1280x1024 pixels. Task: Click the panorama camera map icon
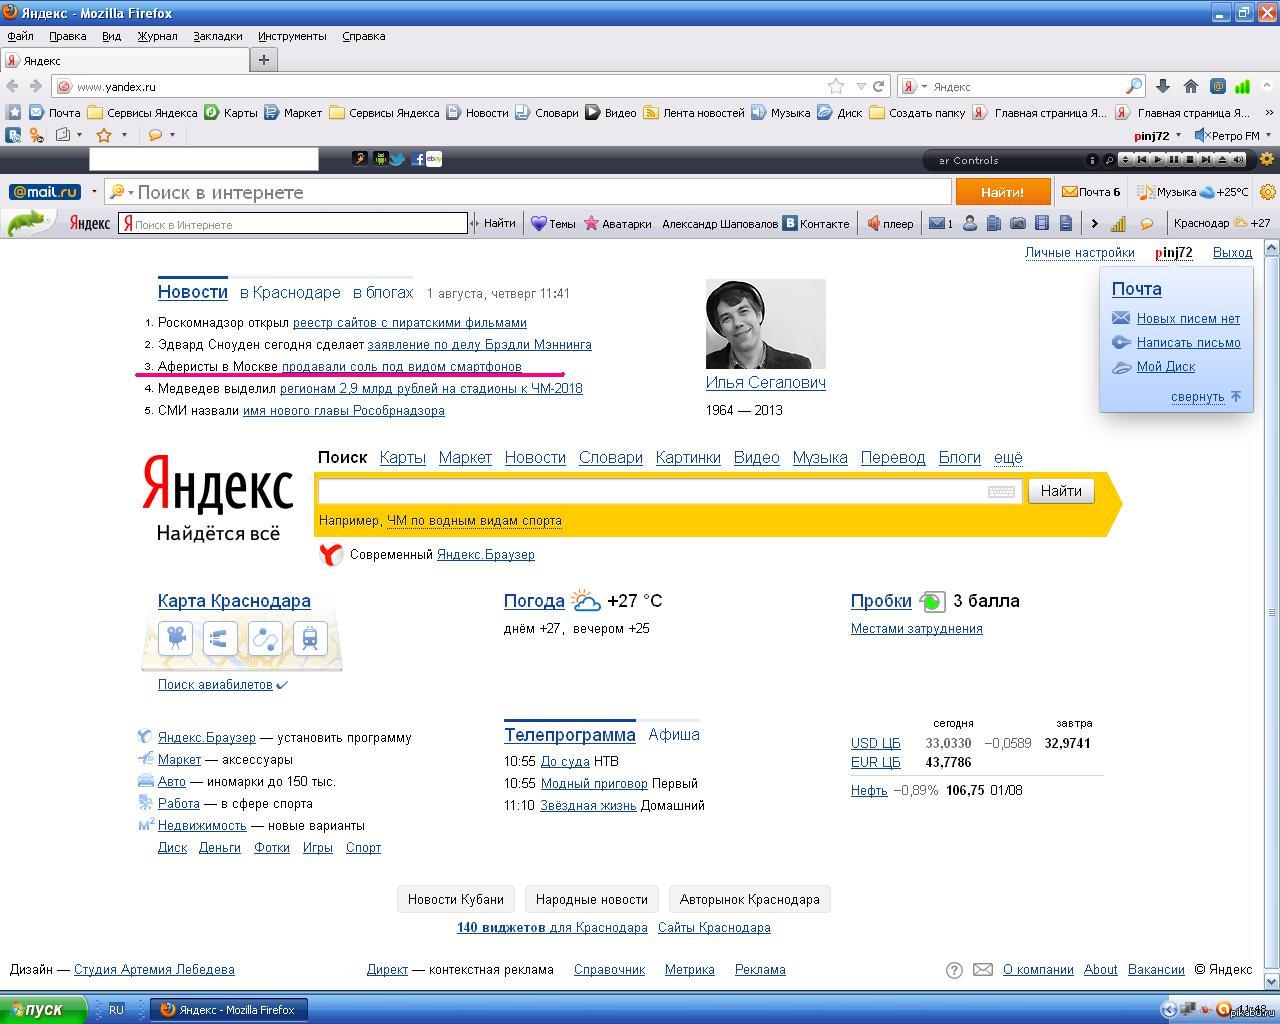(175, 638)
